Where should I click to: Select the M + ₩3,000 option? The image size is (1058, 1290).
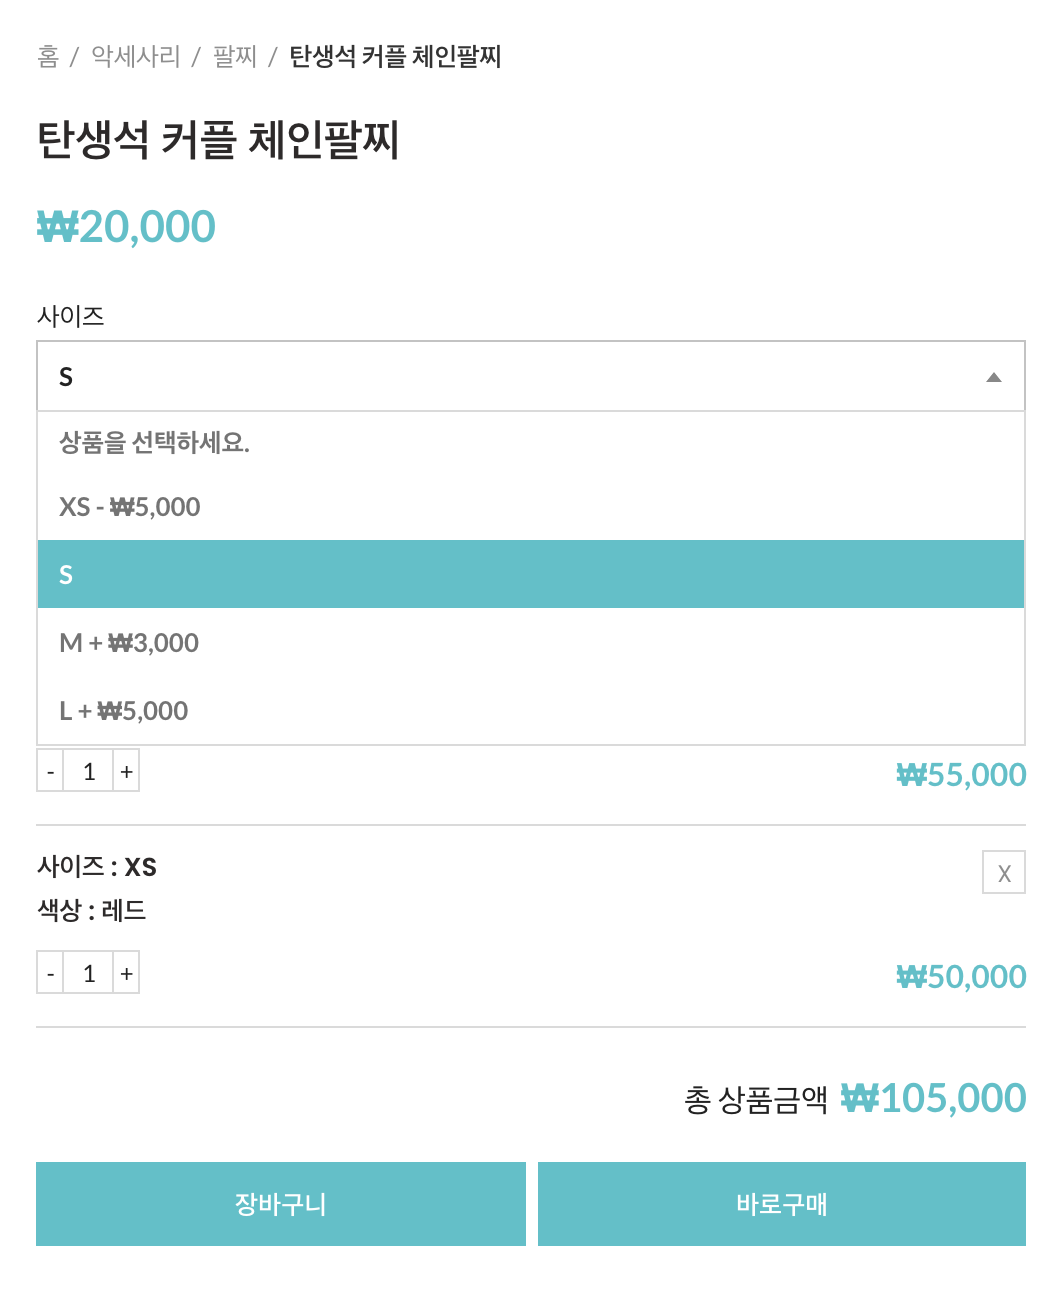(x=129, y=642)
